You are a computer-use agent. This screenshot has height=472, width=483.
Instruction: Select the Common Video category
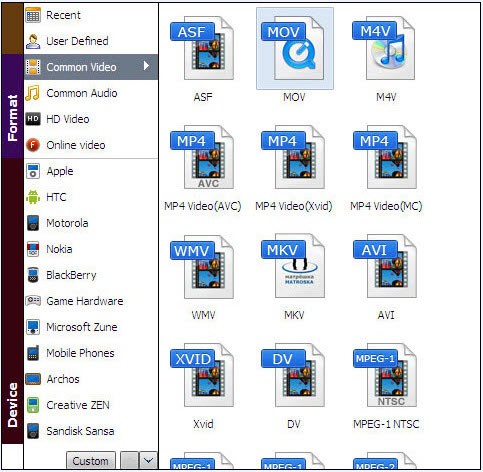tap(91, 67)
